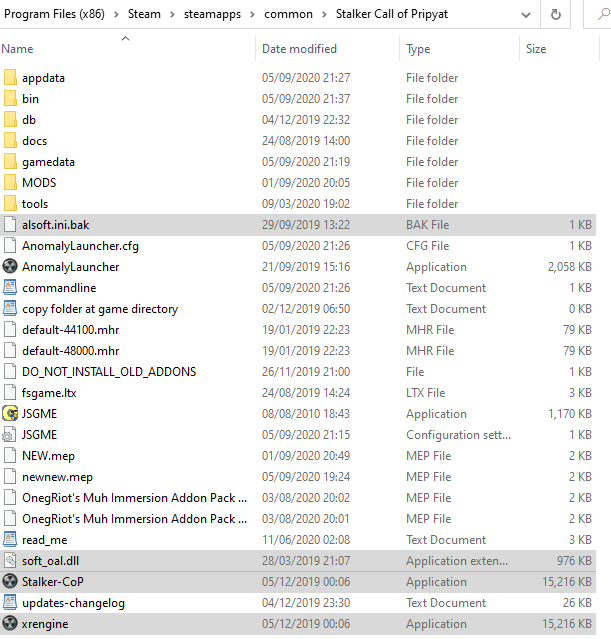Image resolution: width=611 pixels, height=639 pixels.
Task: Click the AnomalyLauncher.cfg file icon
Action: [10, 246]
